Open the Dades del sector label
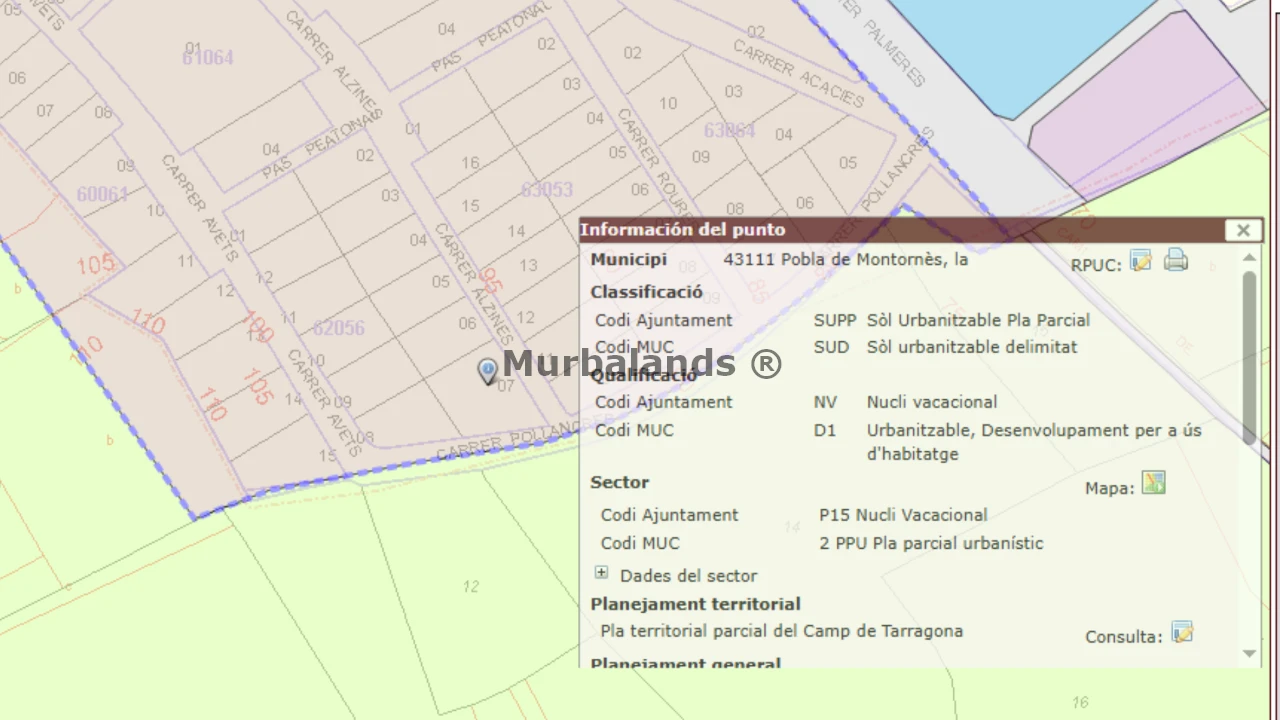This screenshot has height=720, width=1280. point(688,576)
